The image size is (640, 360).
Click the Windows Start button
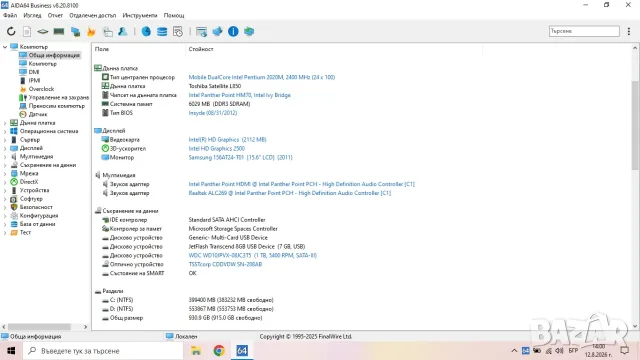click(11, 351)
